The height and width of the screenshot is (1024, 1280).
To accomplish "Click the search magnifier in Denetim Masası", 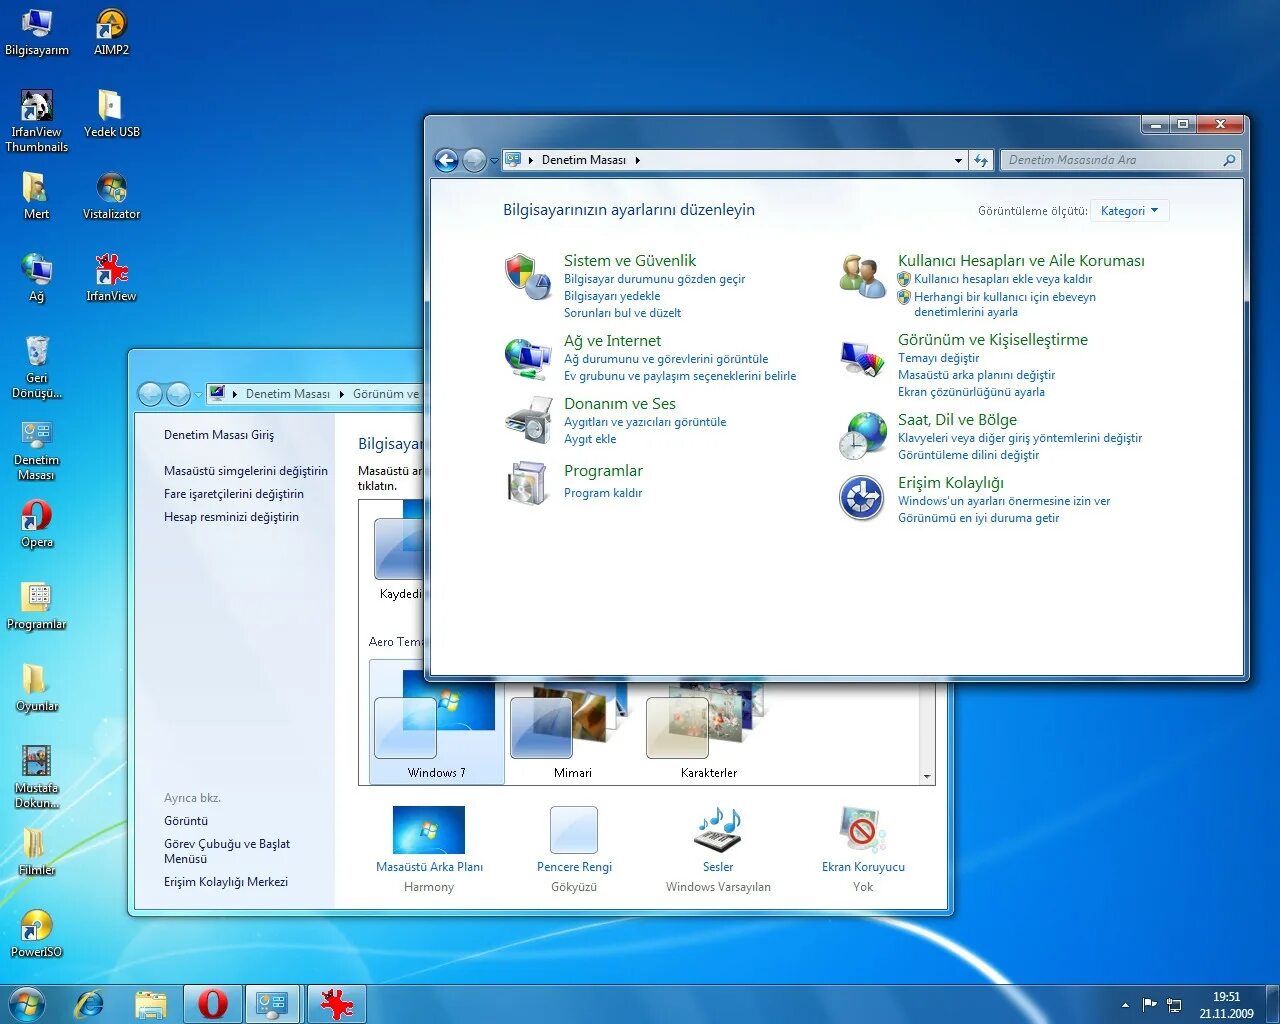I will [1229, 160].
